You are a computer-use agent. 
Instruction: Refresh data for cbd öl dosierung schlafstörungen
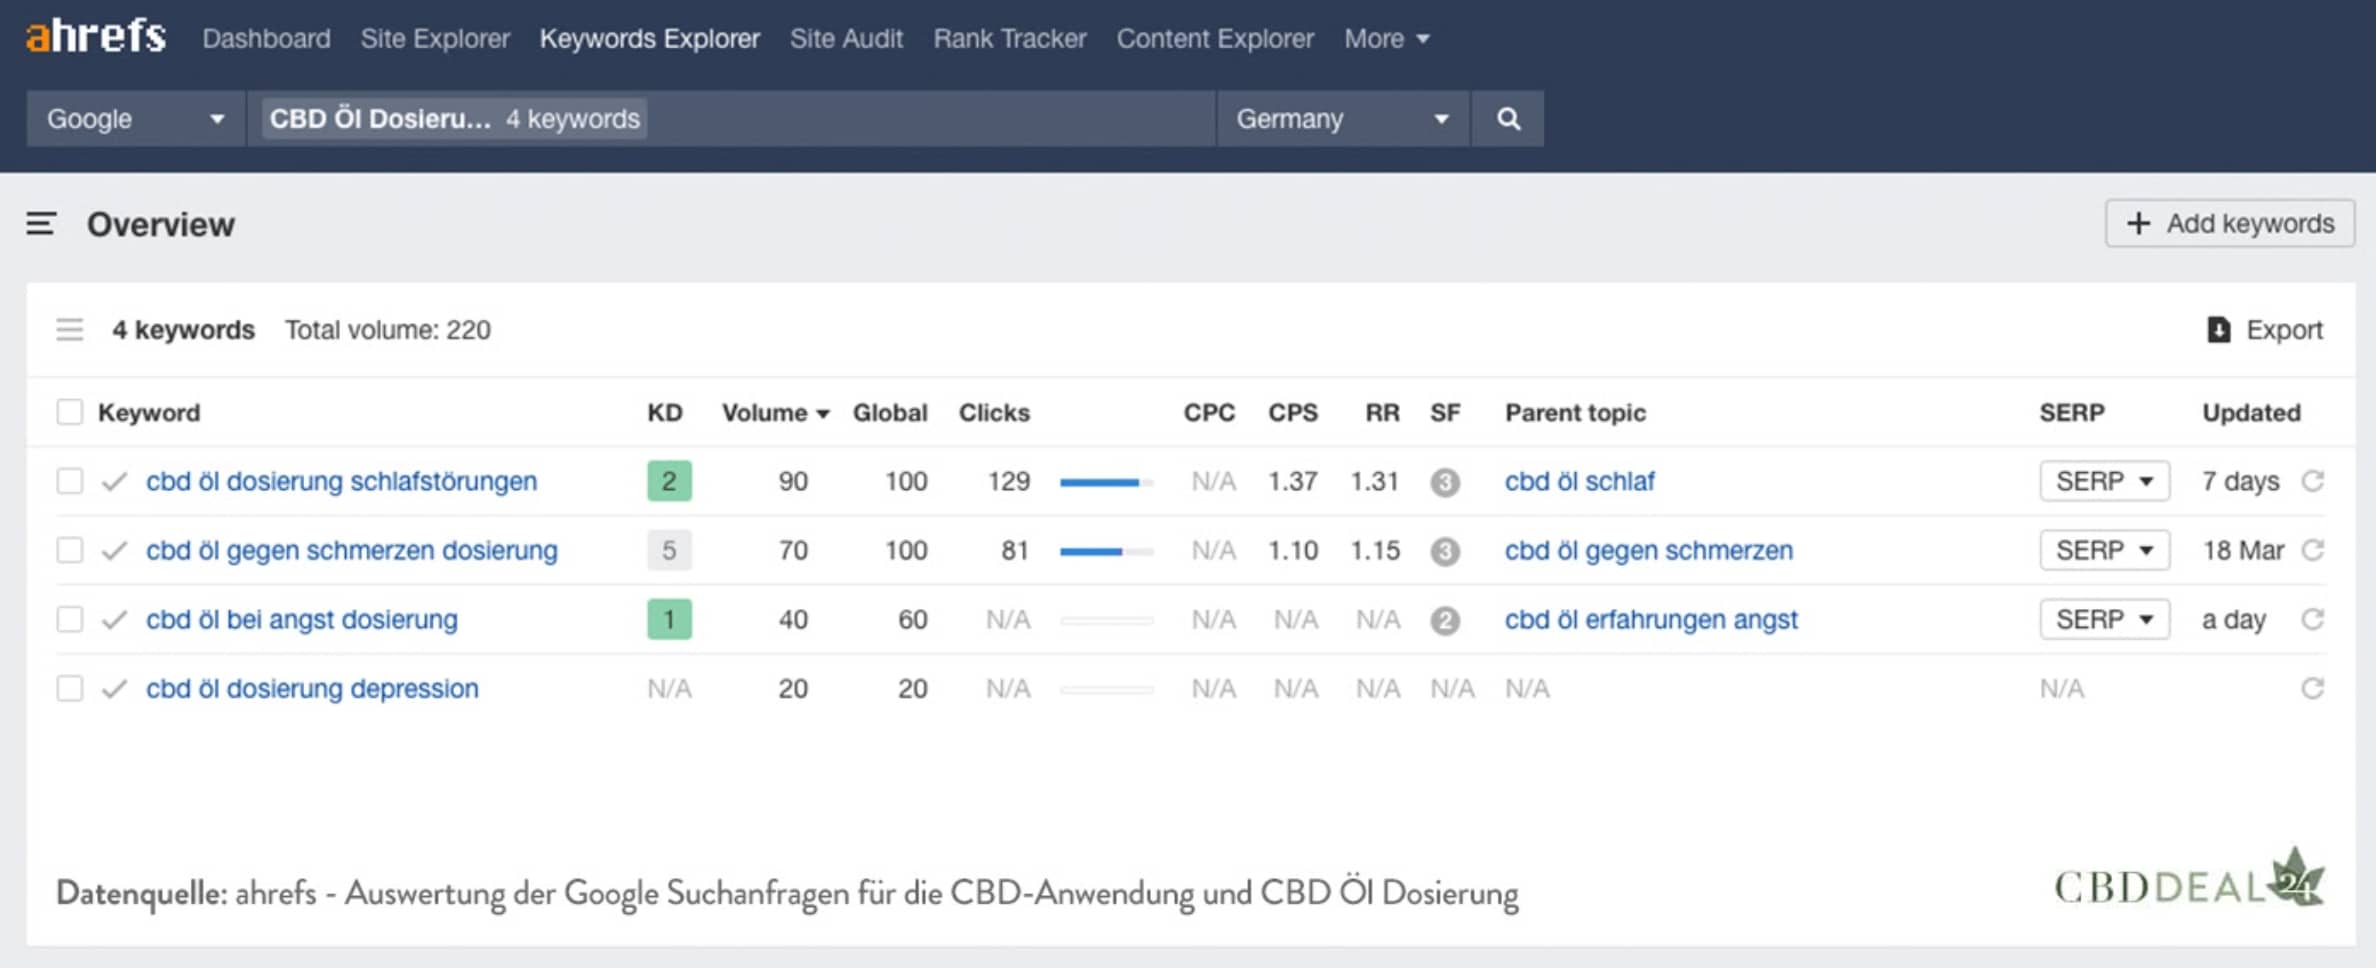click(2315, 481)
